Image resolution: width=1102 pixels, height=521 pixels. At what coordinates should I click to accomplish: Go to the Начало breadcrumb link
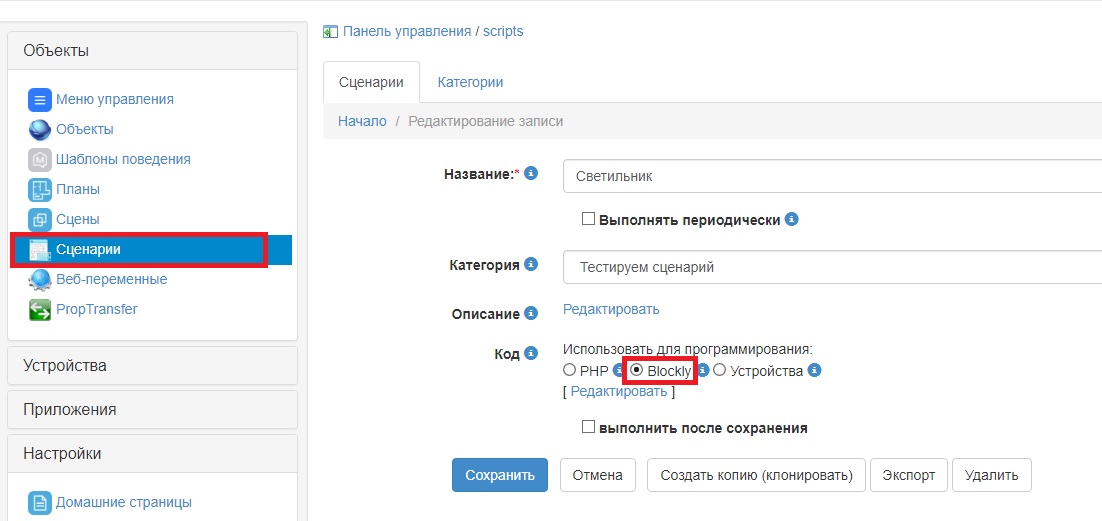click(362, 121)
